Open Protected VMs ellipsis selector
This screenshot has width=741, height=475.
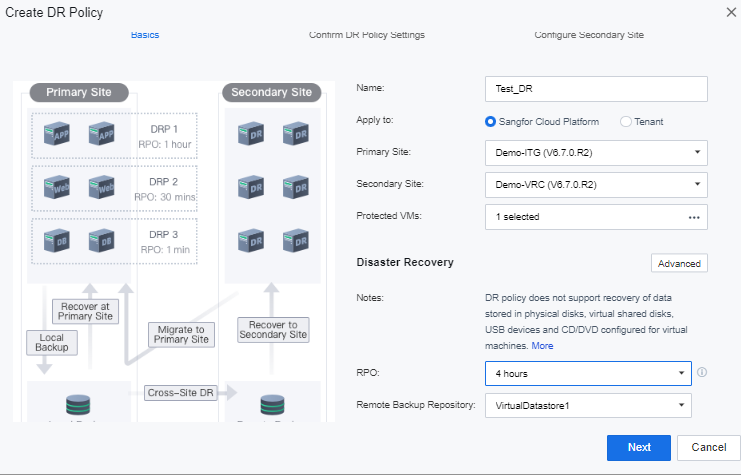pyautogui.click(x=694, y=217)
